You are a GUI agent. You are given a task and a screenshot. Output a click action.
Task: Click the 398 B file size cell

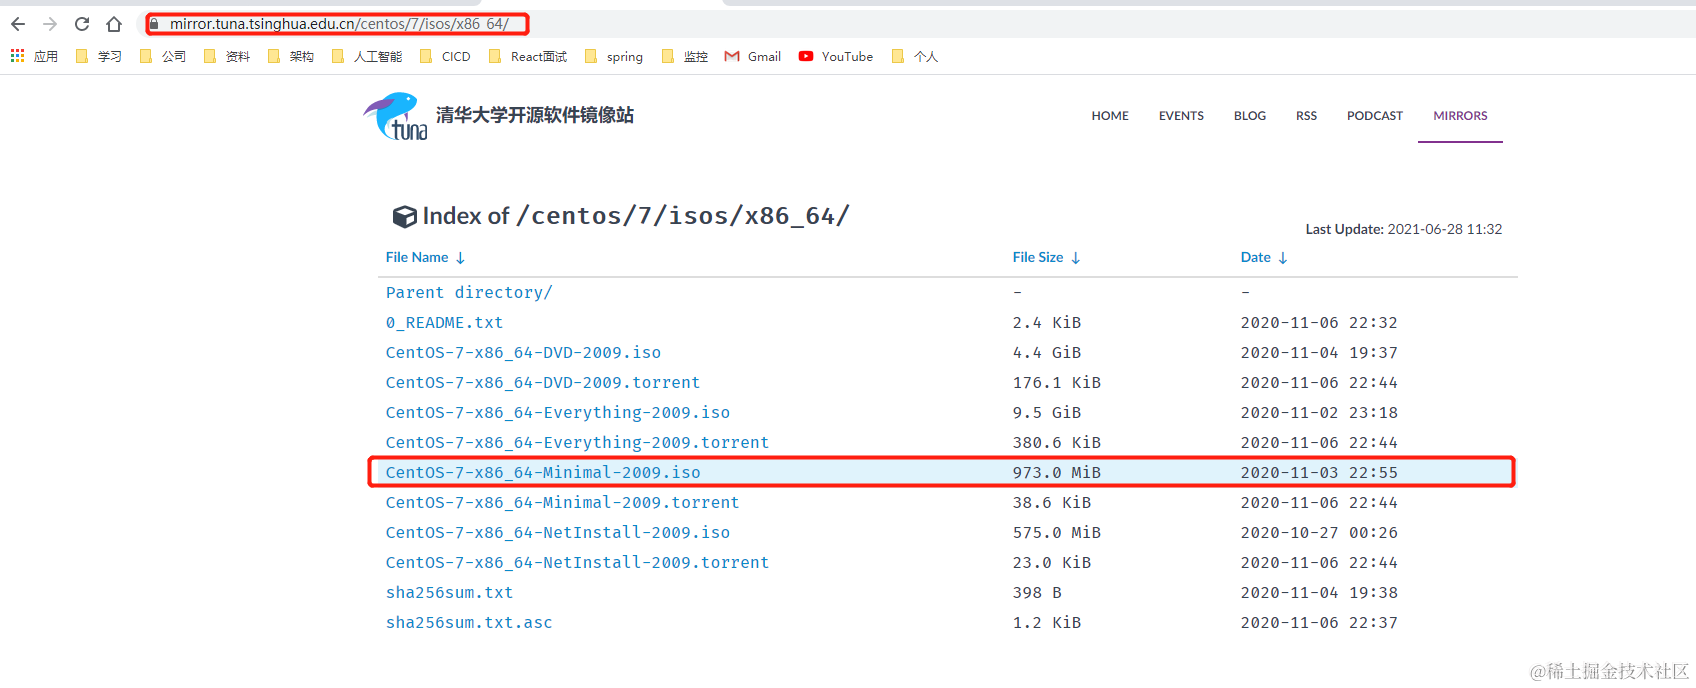[1037, 592]
